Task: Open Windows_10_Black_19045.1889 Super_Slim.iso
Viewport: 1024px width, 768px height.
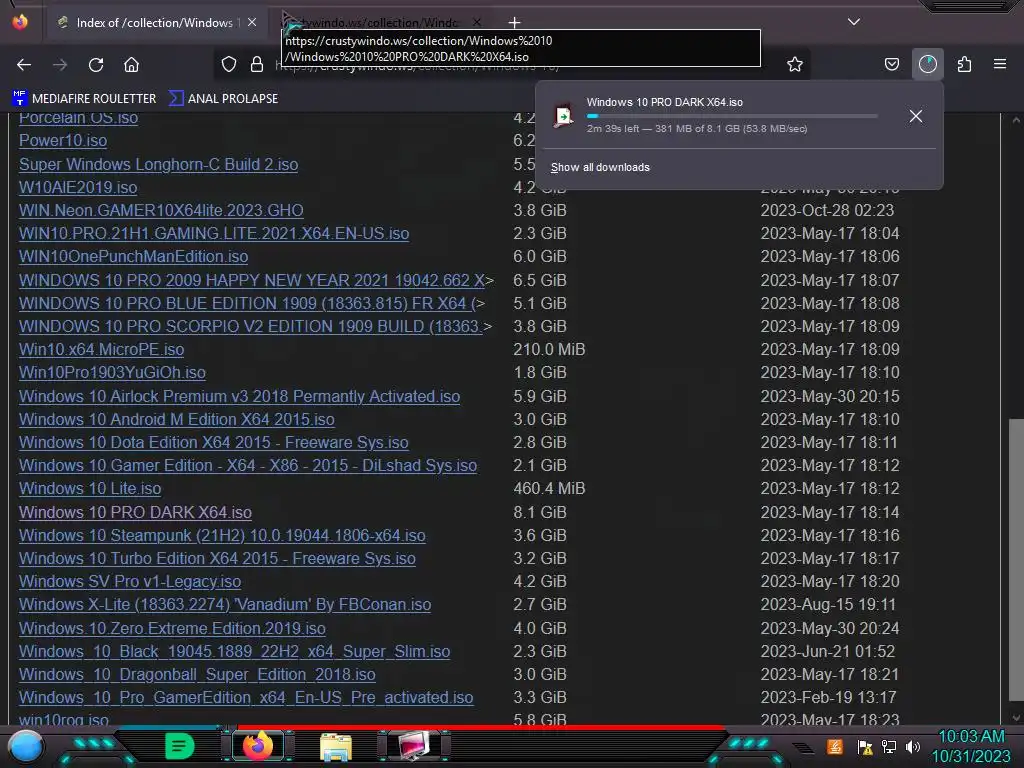Action: pyautogui.click(x=234, y=651)
